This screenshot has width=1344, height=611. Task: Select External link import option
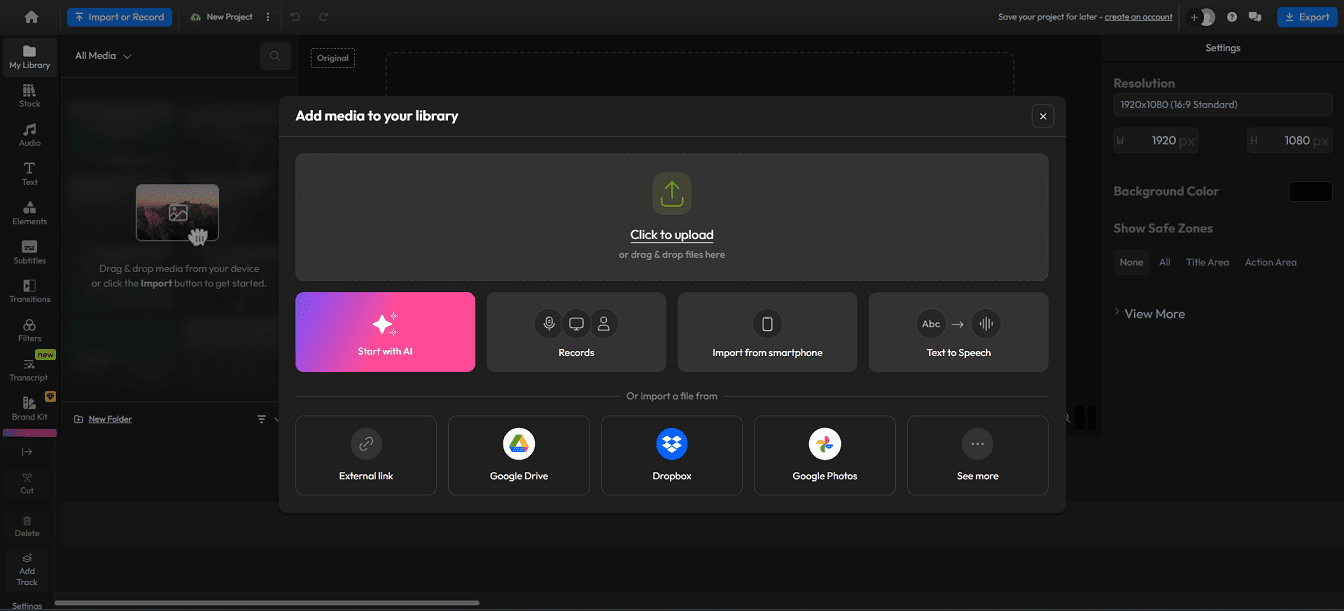click(x=366, y=455)
